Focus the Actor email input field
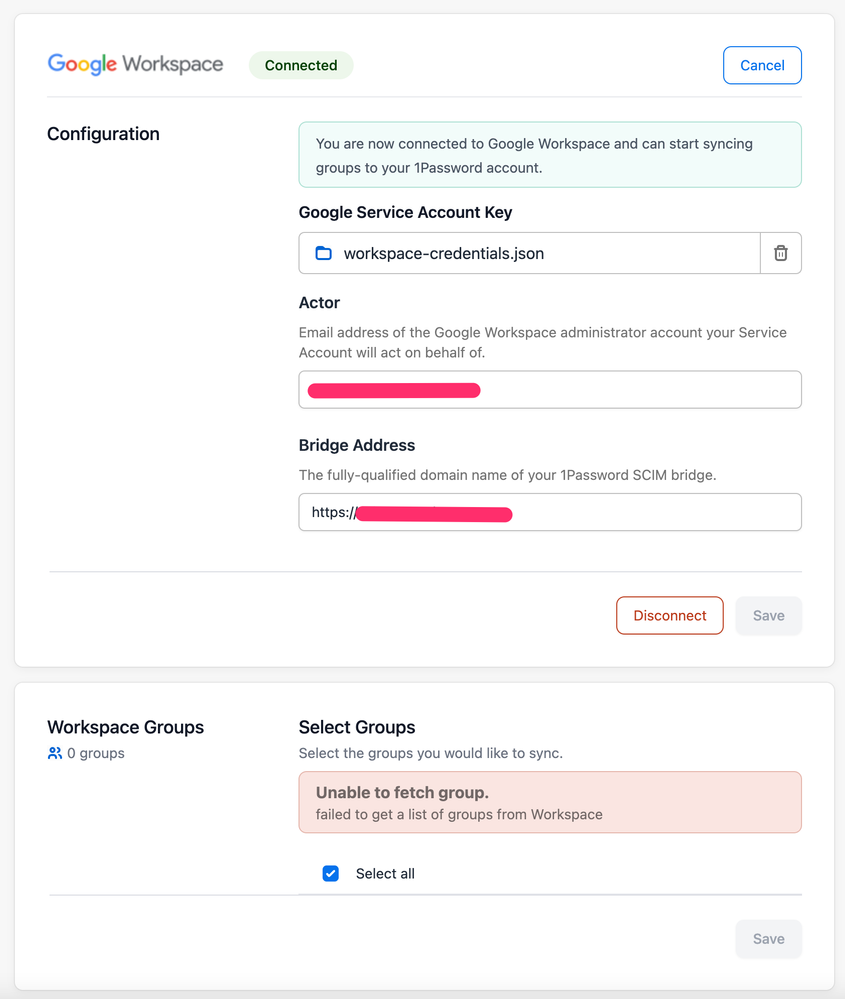This screenshot has height=999, width=845. point(640,390)
